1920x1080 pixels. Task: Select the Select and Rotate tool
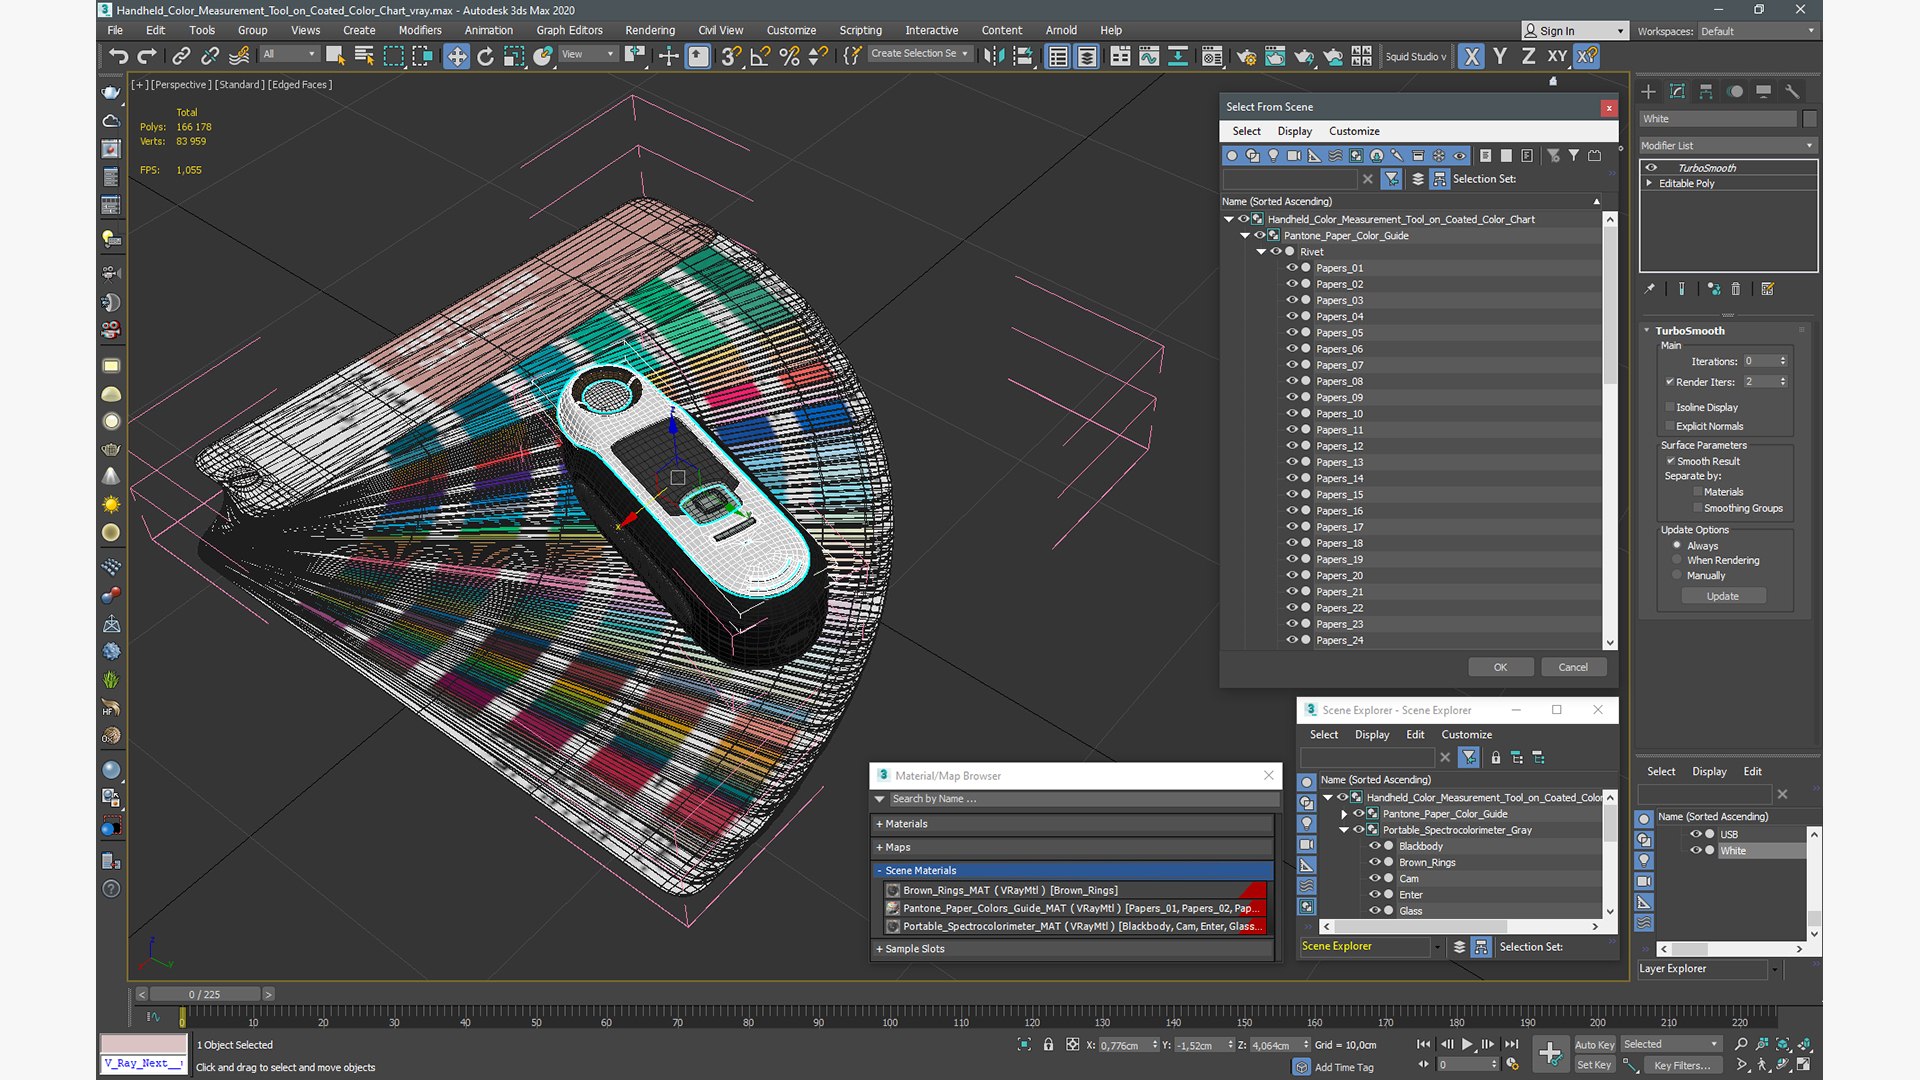pyautogui.click(x=485, y=56)
